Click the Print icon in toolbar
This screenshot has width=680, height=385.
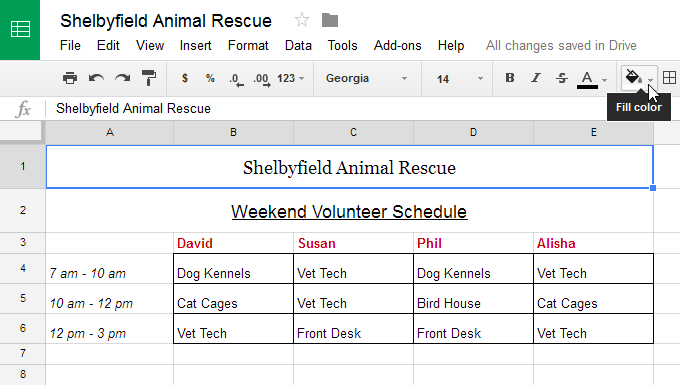click(x=70, y=78)
